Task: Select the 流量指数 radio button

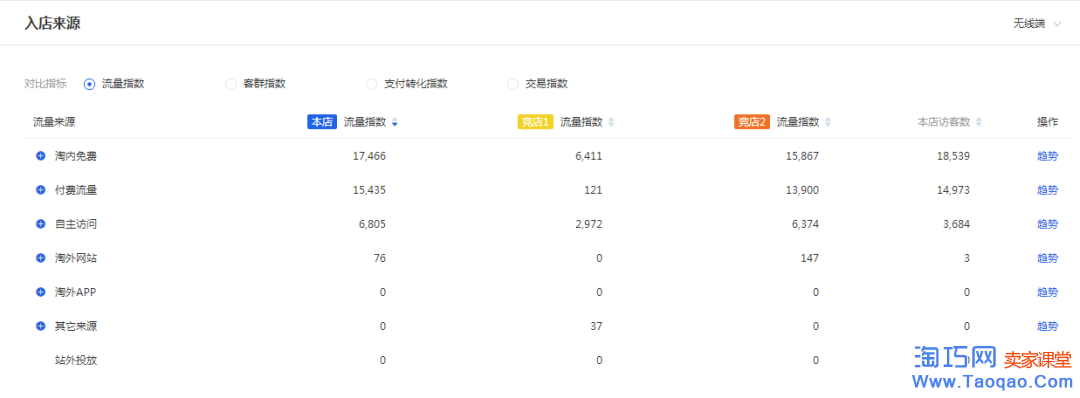Action: tap(89, 84)
